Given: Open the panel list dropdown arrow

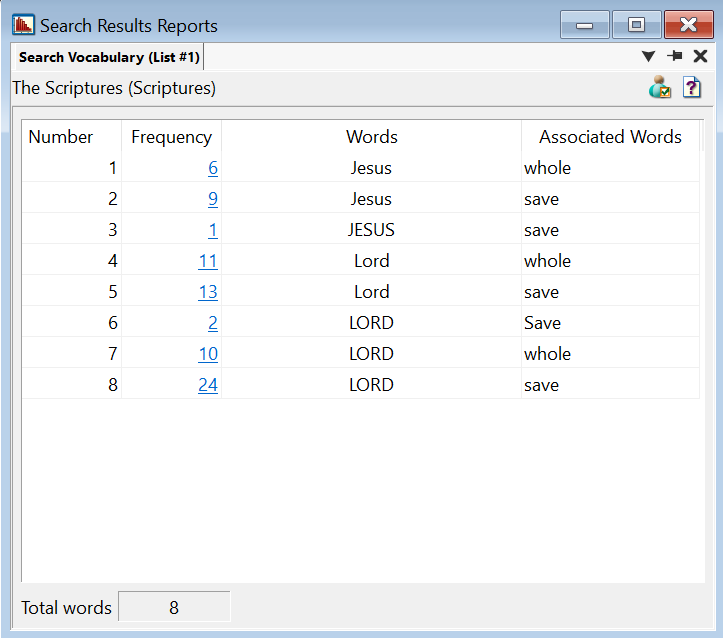Looking at the screenshot, I should tap(649, 57).
